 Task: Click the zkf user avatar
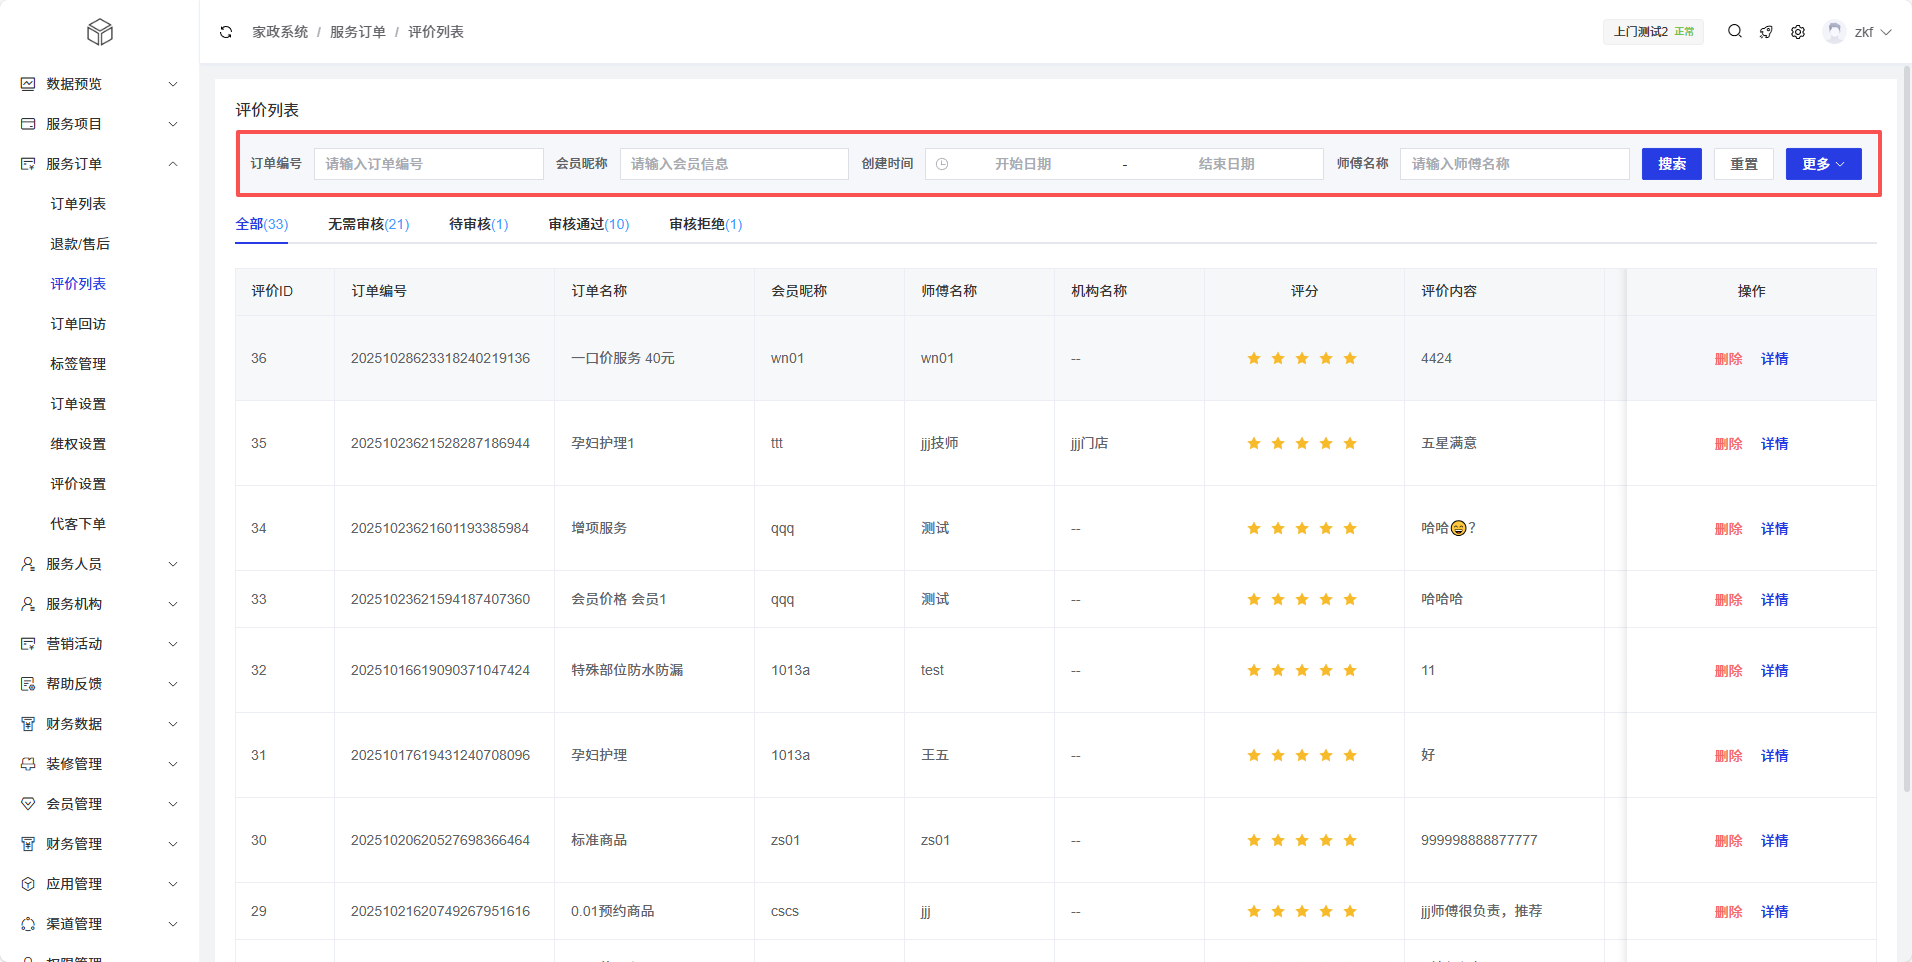pos(1834,32)
